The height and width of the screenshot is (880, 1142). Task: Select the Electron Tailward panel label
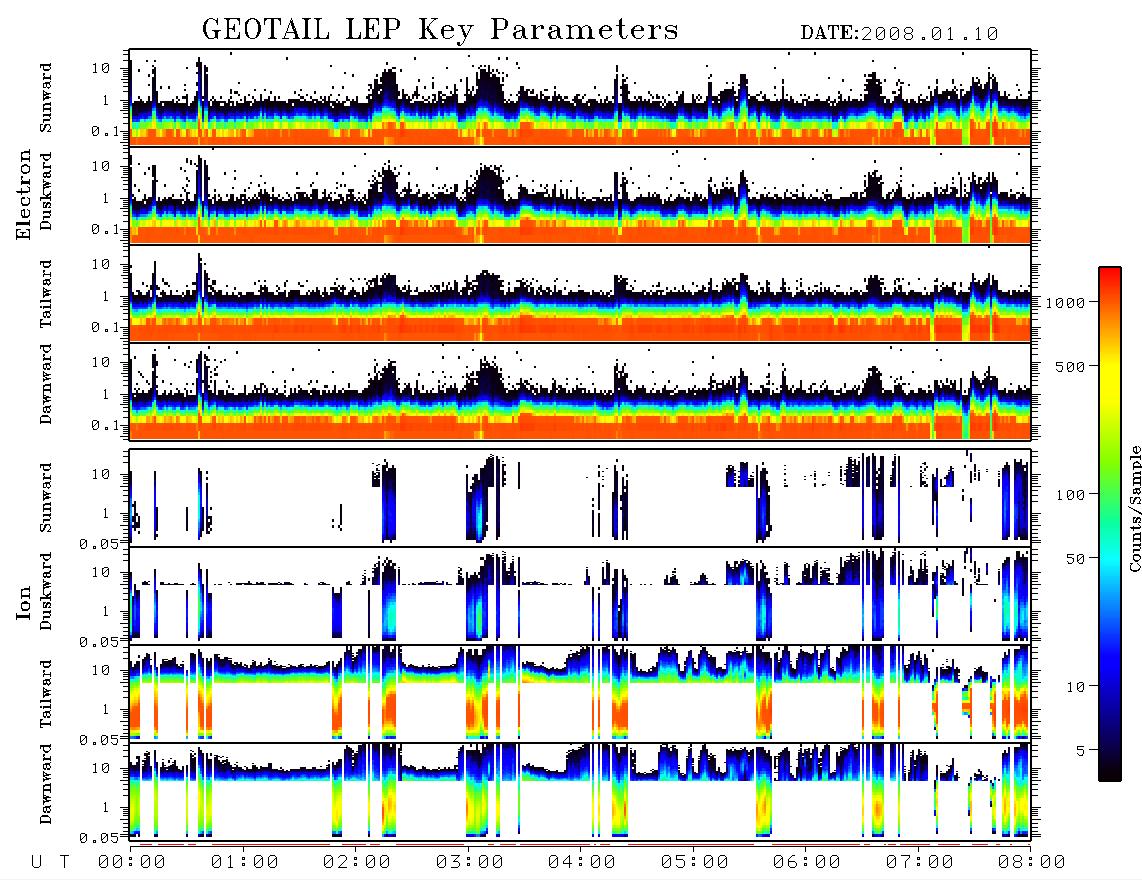pyautogui.click(x=46, y=294)
